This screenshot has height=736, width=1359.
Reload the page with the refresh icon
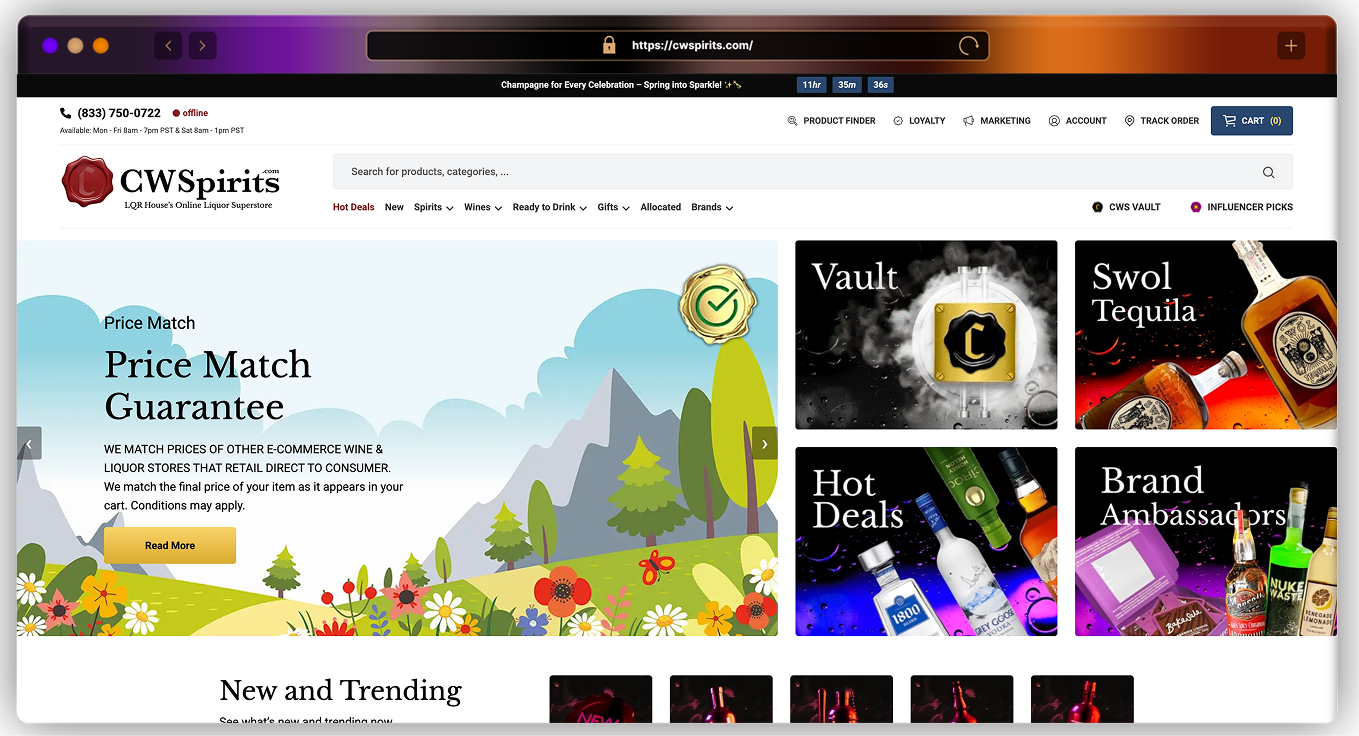click(968, 45)
